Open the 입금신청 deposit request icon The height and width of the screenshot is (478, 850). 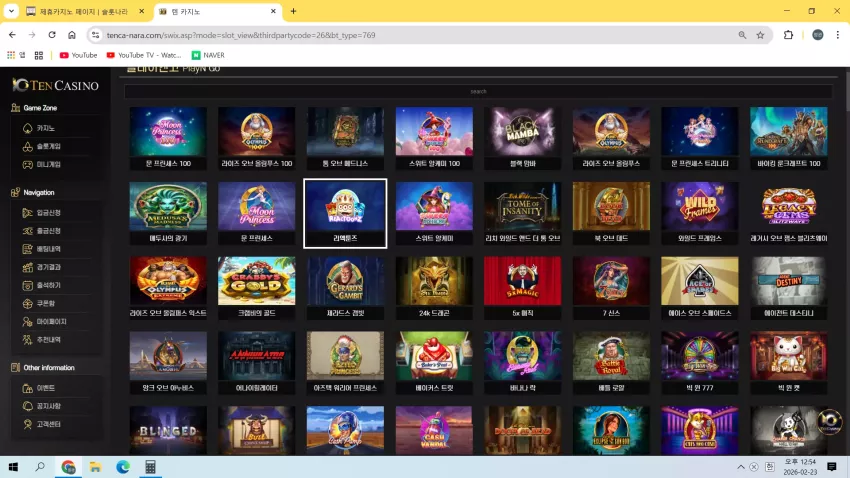[x=28, y=213]
